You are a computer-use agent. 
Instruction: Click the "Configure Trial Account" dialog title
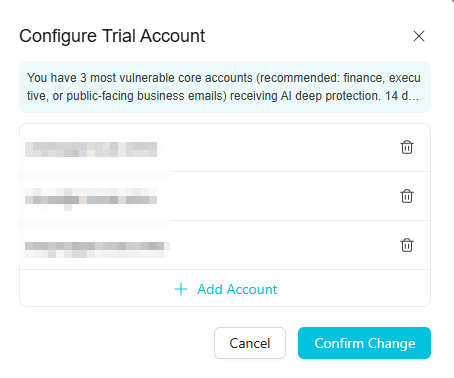(x=112, y=36)
